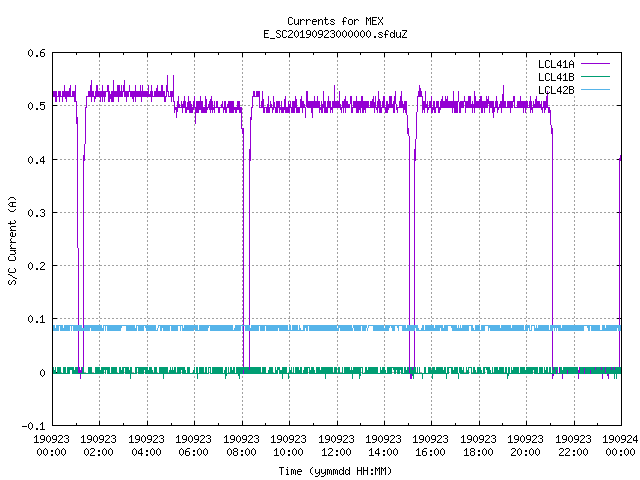Image resolution: width=640 pixels, height=480 pixels.
Task: Click the chart title 'Currents for MEX'
Action: 335,21
